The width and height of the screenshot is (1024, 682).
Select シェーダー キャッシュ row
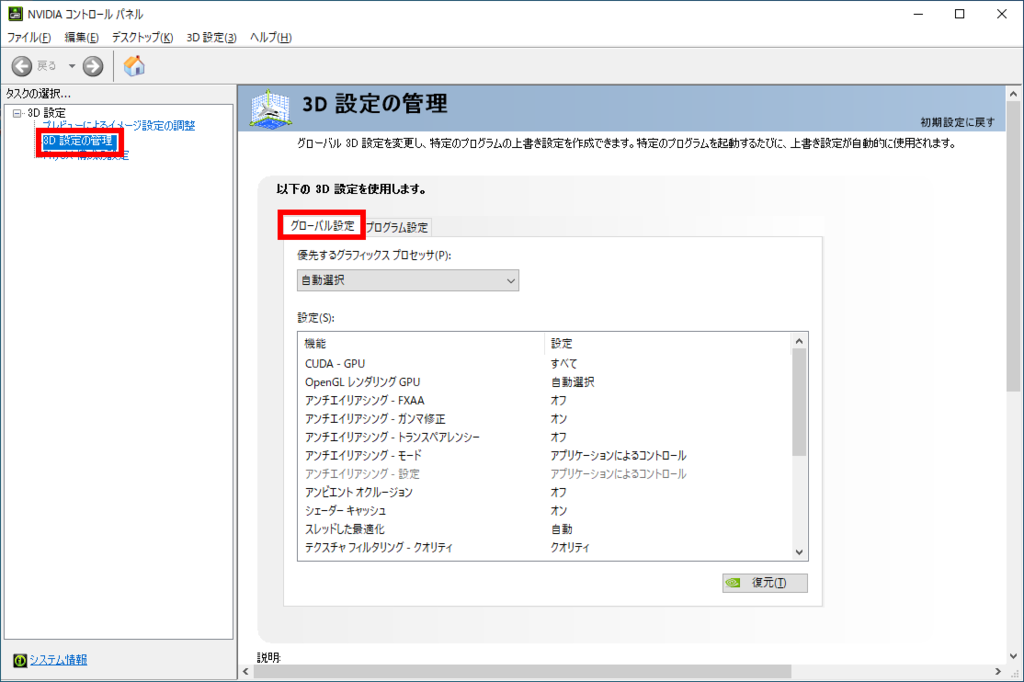[x=546, y=510]
